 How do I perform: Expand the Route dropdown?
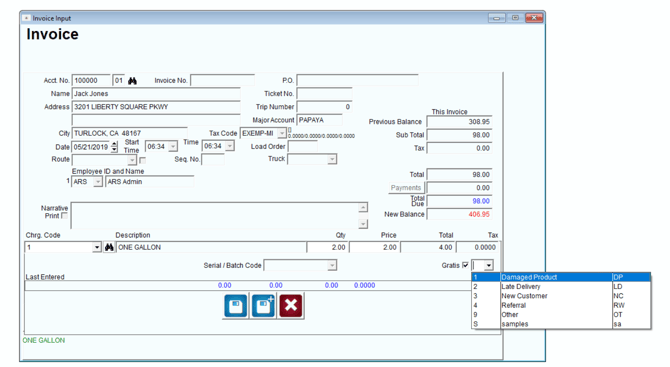132,160
